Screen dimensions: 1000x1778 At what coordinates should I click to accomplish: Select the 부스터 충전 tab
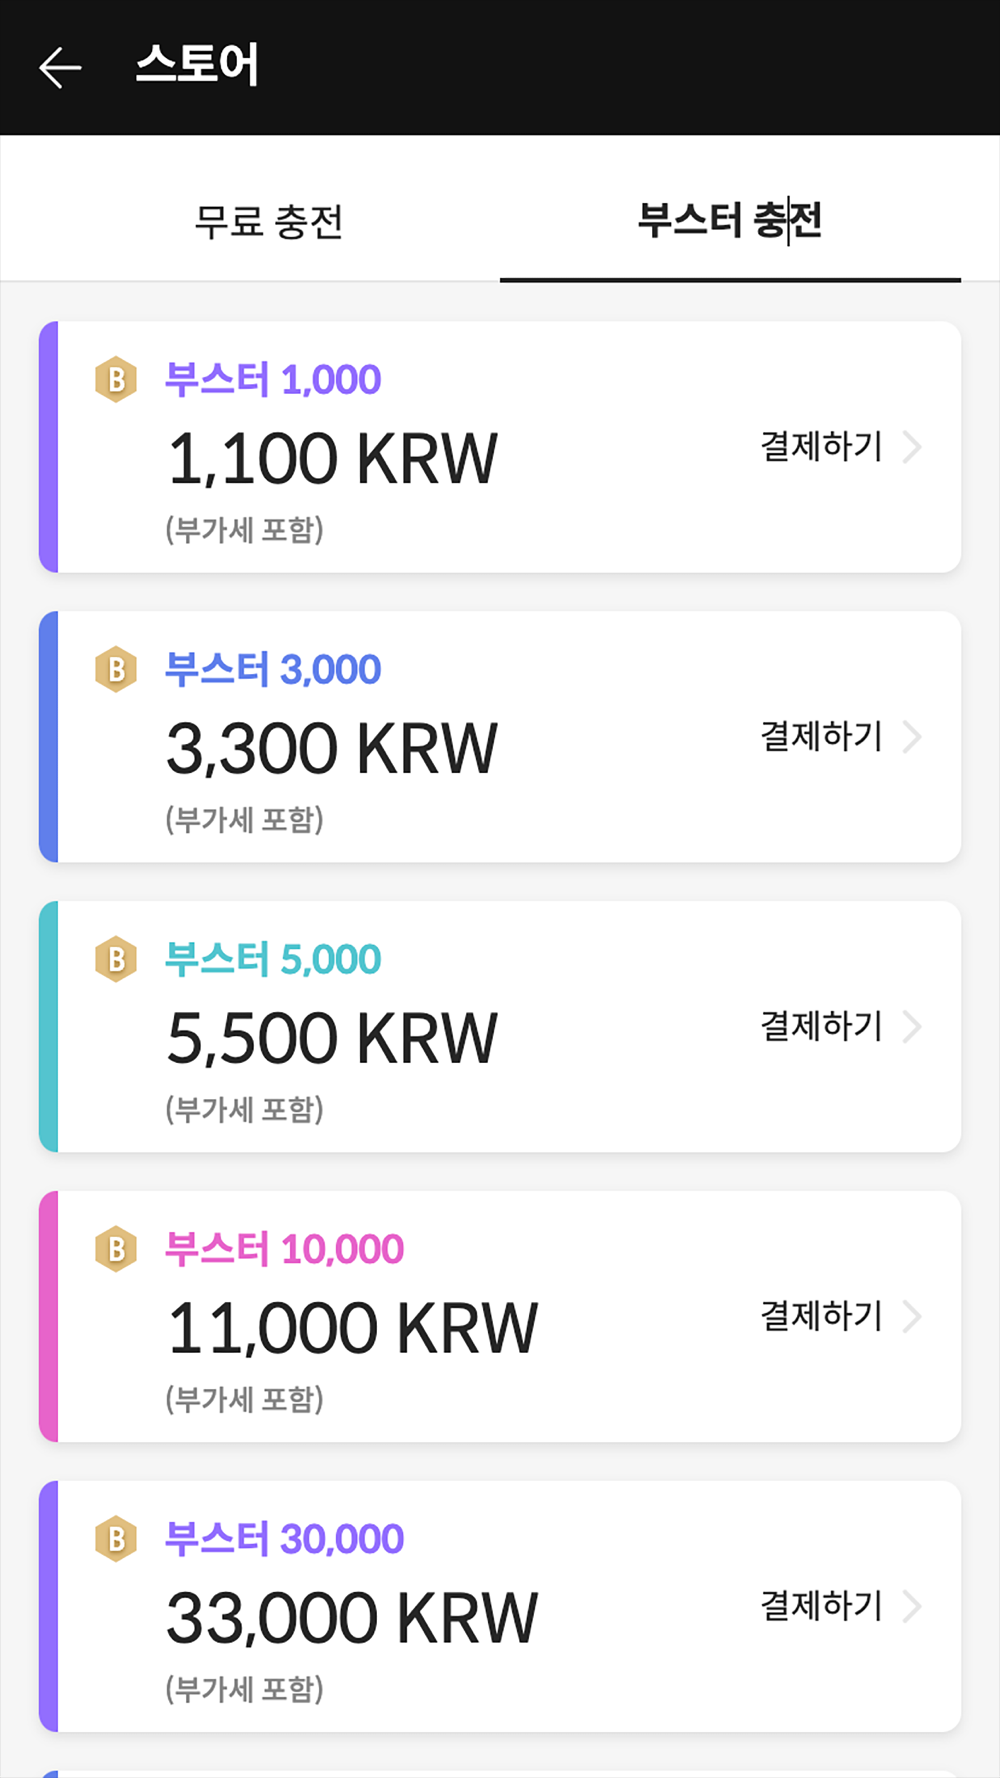pos(730,220)
